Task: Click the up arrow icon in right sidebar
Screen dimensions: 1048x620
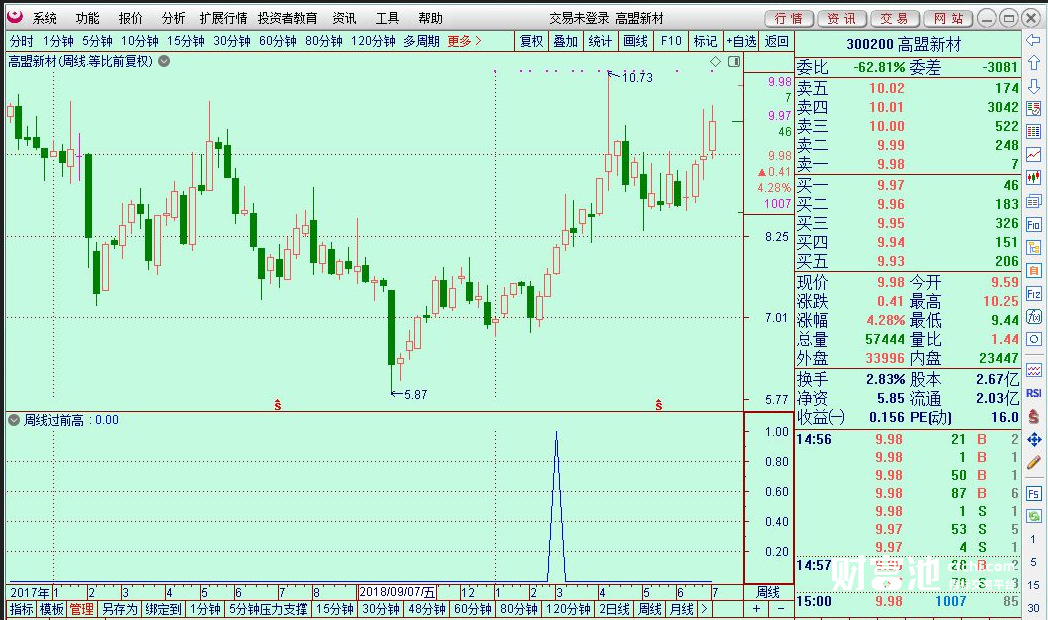Action: (1034, 63)
